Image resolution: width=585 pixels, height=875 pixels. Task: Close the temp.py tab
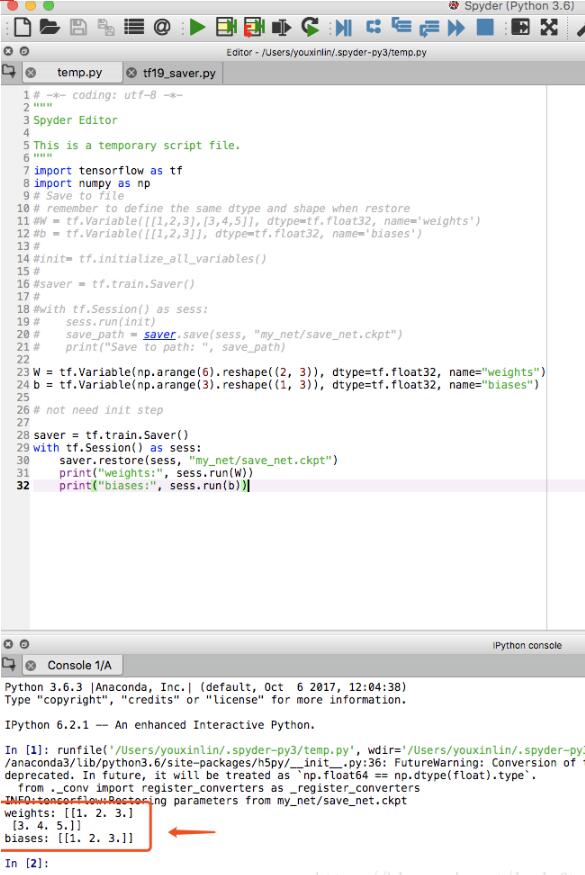[x=31, y=73]
